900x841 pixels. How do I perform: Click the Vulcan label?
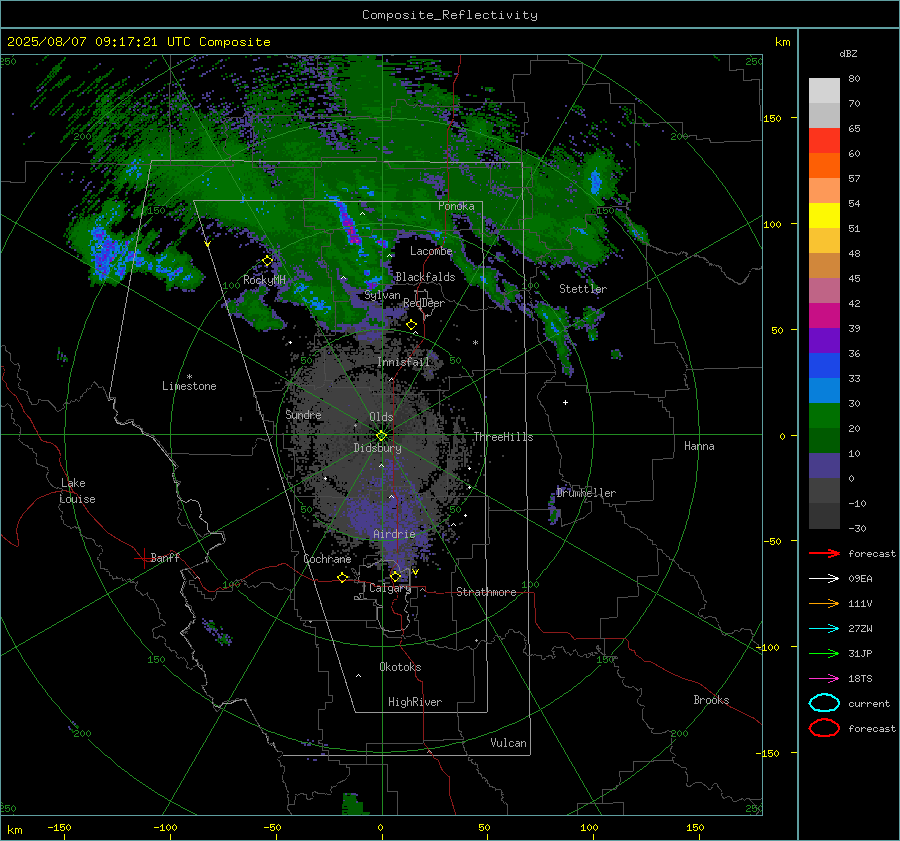(508, 743)
